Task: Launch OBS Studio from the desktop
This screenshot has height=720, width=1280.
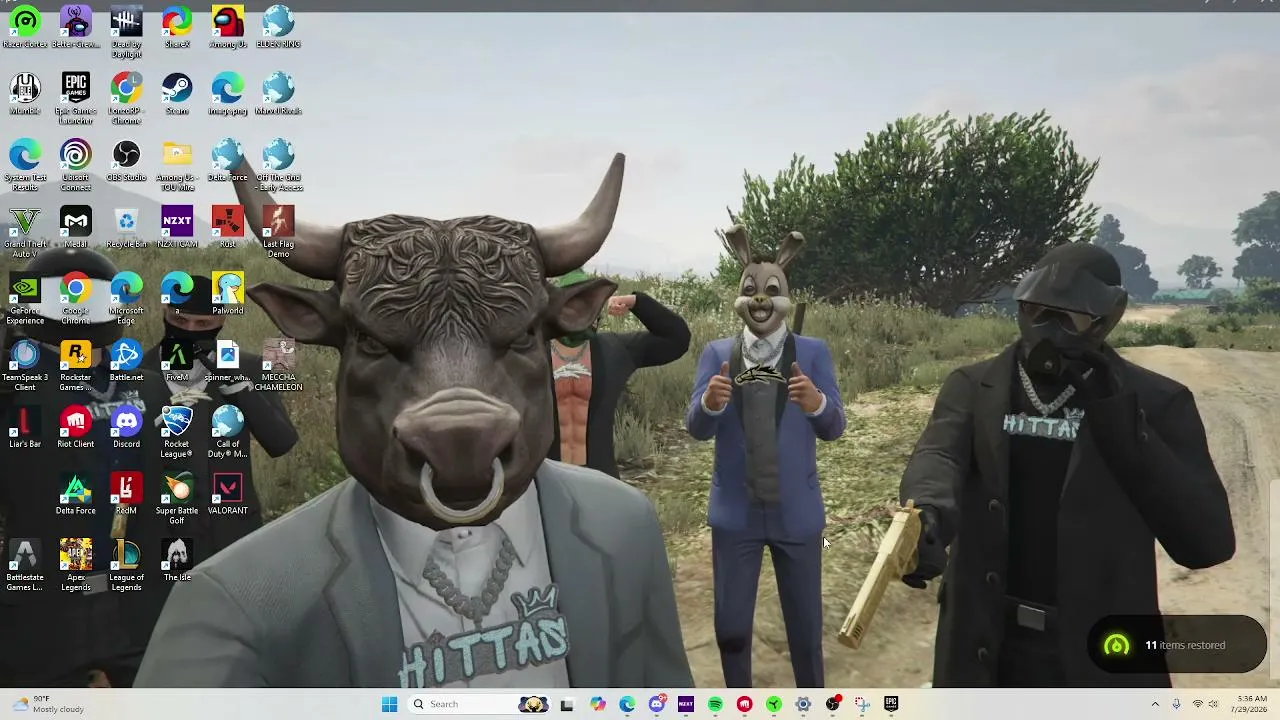Action: [x=126, y=161]
